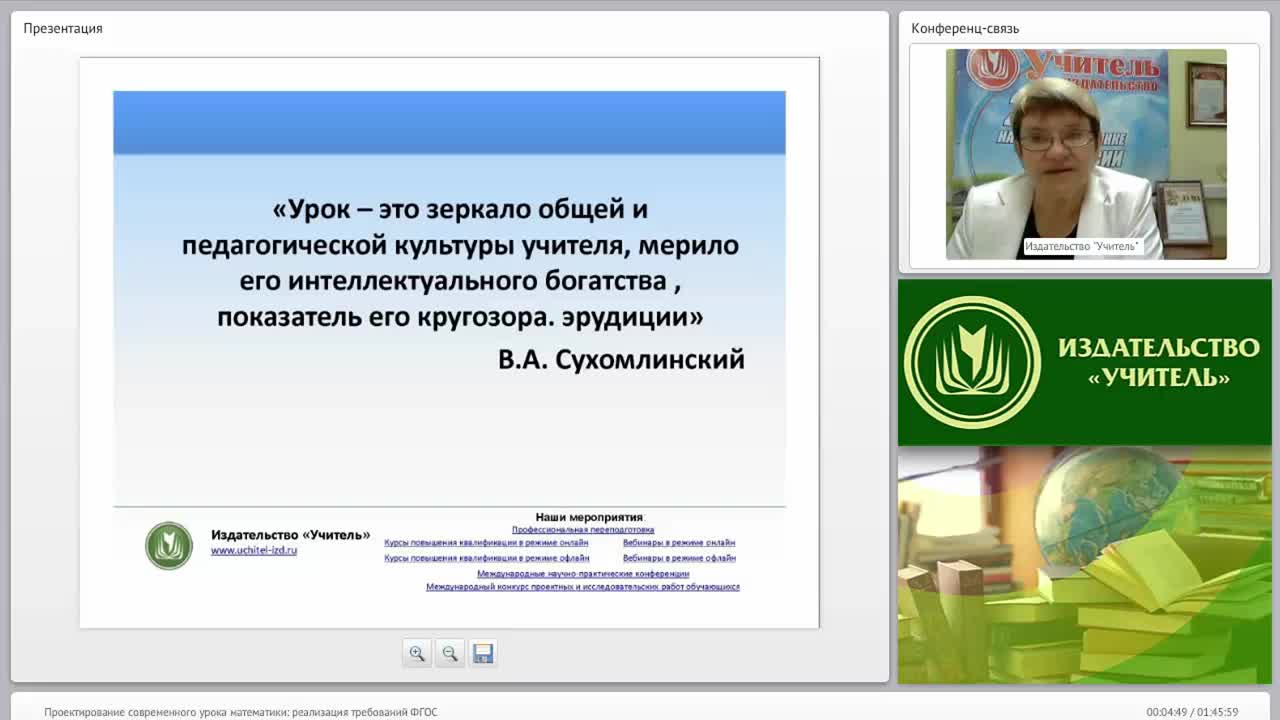The image size is (1280, 720).
Task: Click the speaker webcam video
Action: (x=1086, y=154)
